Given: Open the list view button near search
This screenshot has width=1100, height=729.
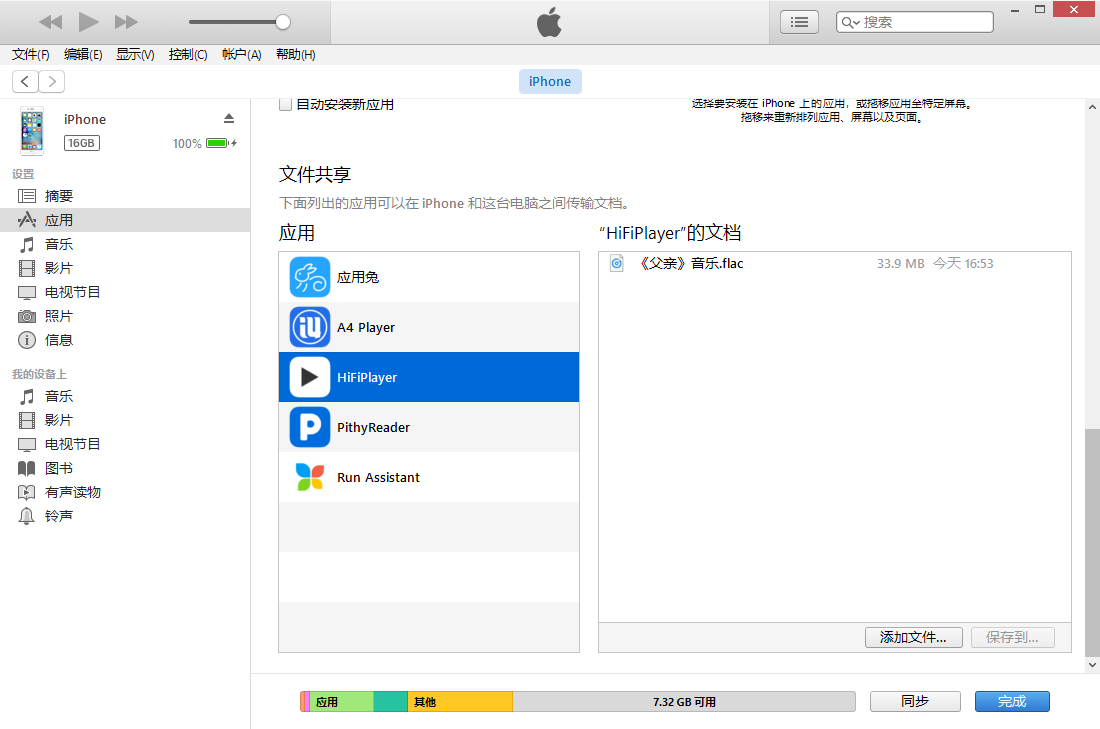Looking at the screenshot, I should click(799, 22).
